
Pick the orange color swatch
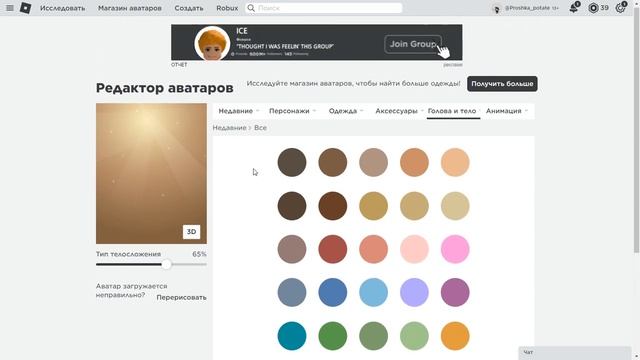click(455, 336)
